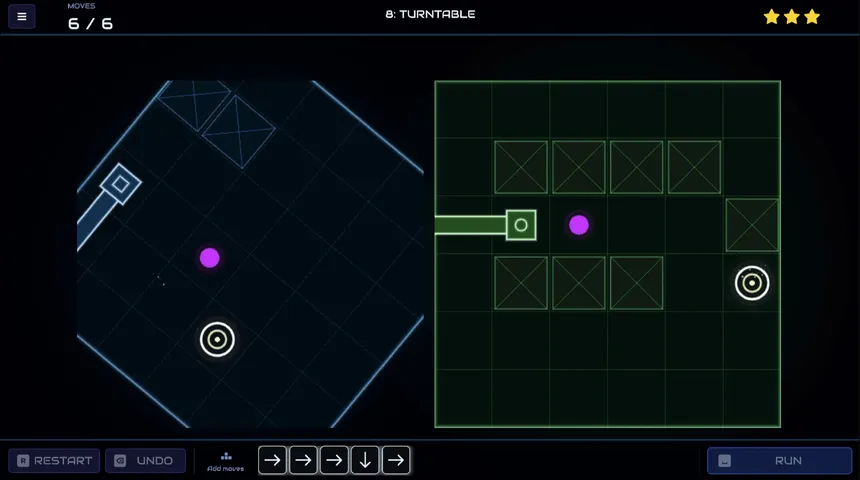860x480 pixels.
Task: Click the '6 / 6' moves counter
Action: click(x=90, y=24)
